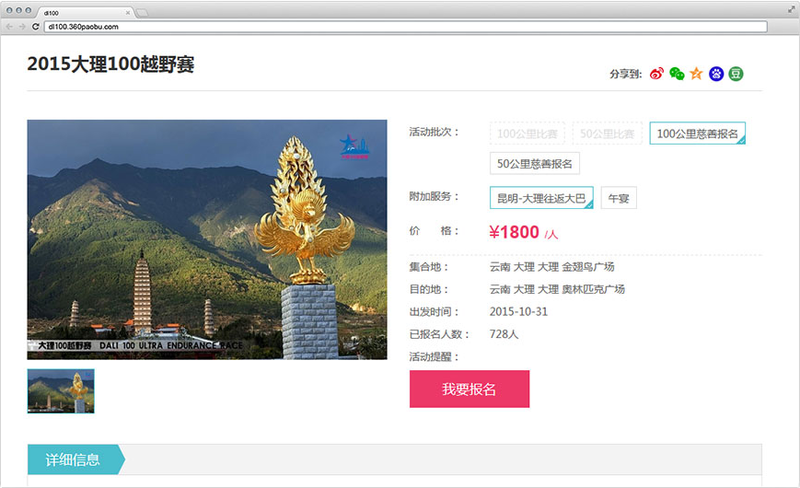Click the browser forward arrow

(x=22, y=27)
